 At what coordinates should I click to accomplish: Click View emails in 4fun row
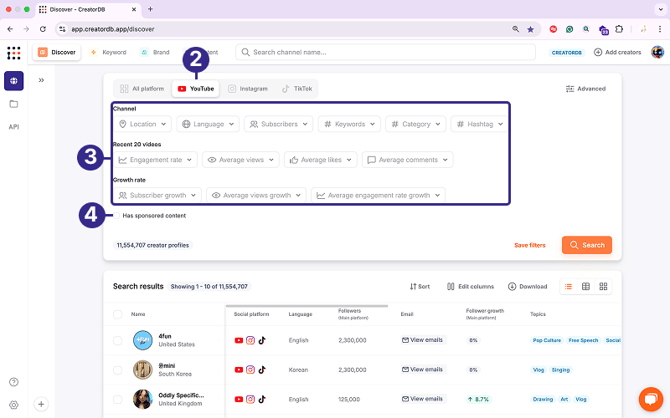pyautogui.click(x=423, y=340)
